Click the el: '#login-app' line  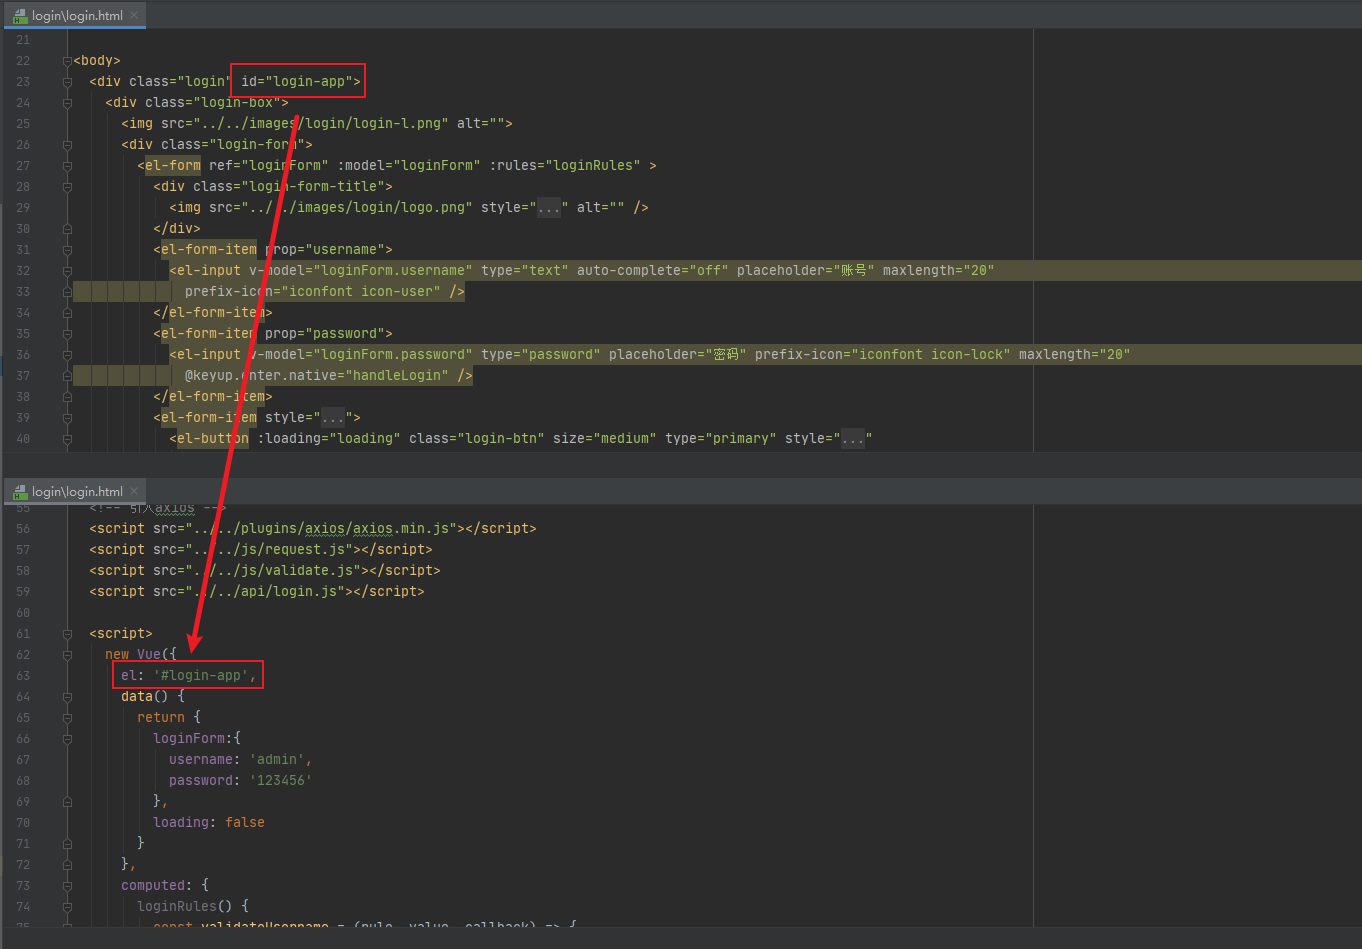189,676
